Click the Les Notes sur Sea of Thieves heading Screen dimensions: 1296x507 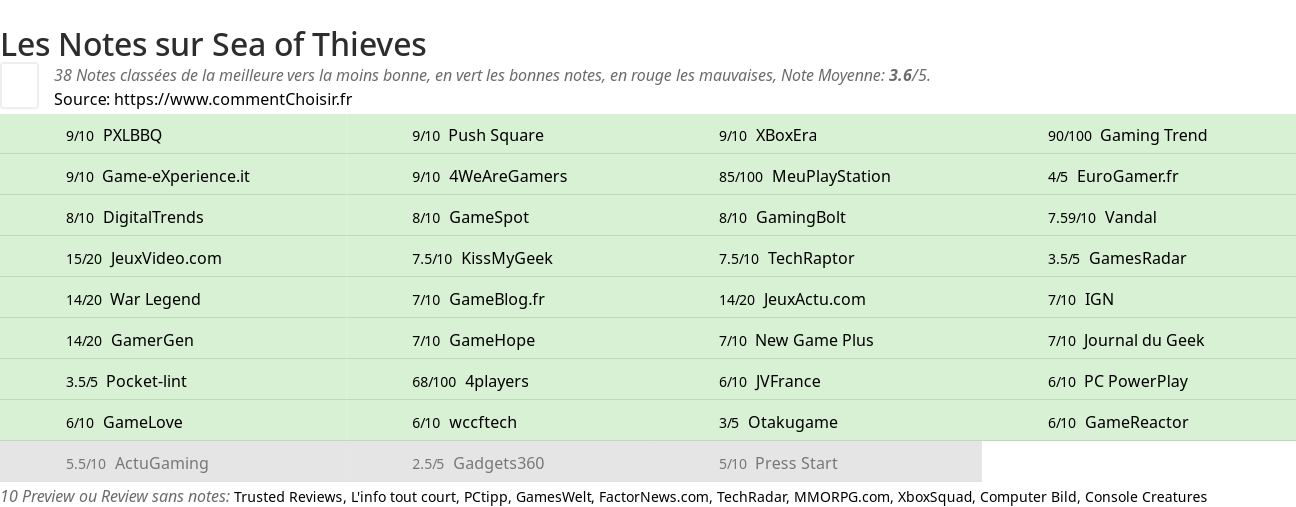click(x=214, y=44)
